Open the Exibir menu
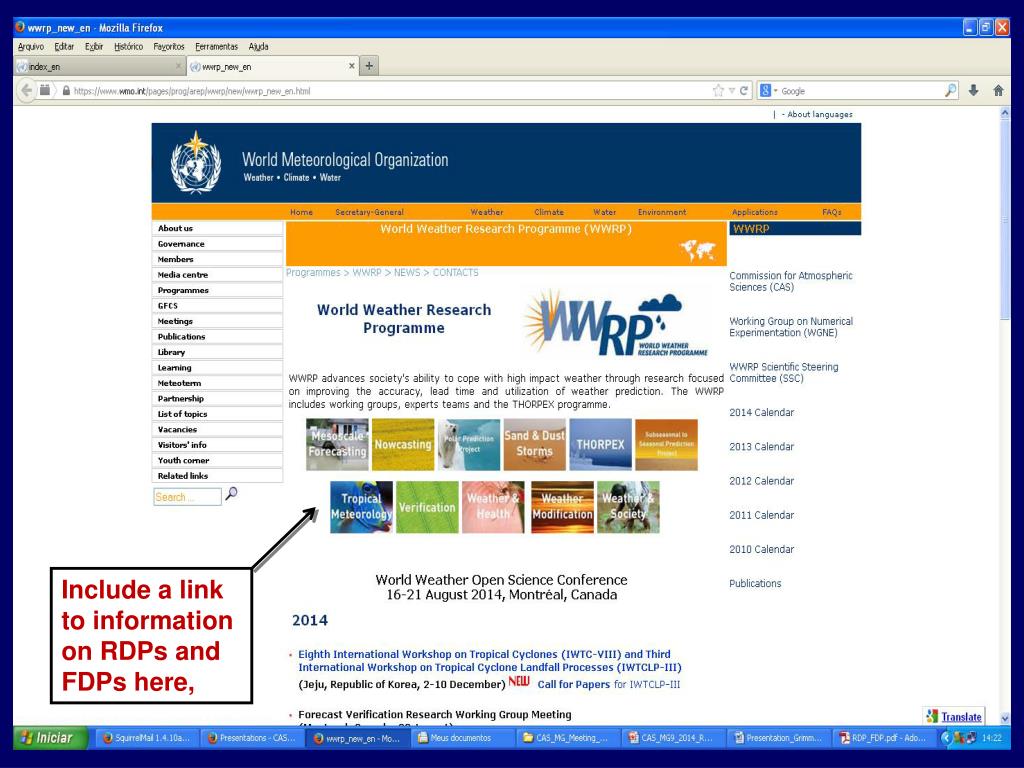The width and height of the screenshot is (1024, 768). click(94, 46)
